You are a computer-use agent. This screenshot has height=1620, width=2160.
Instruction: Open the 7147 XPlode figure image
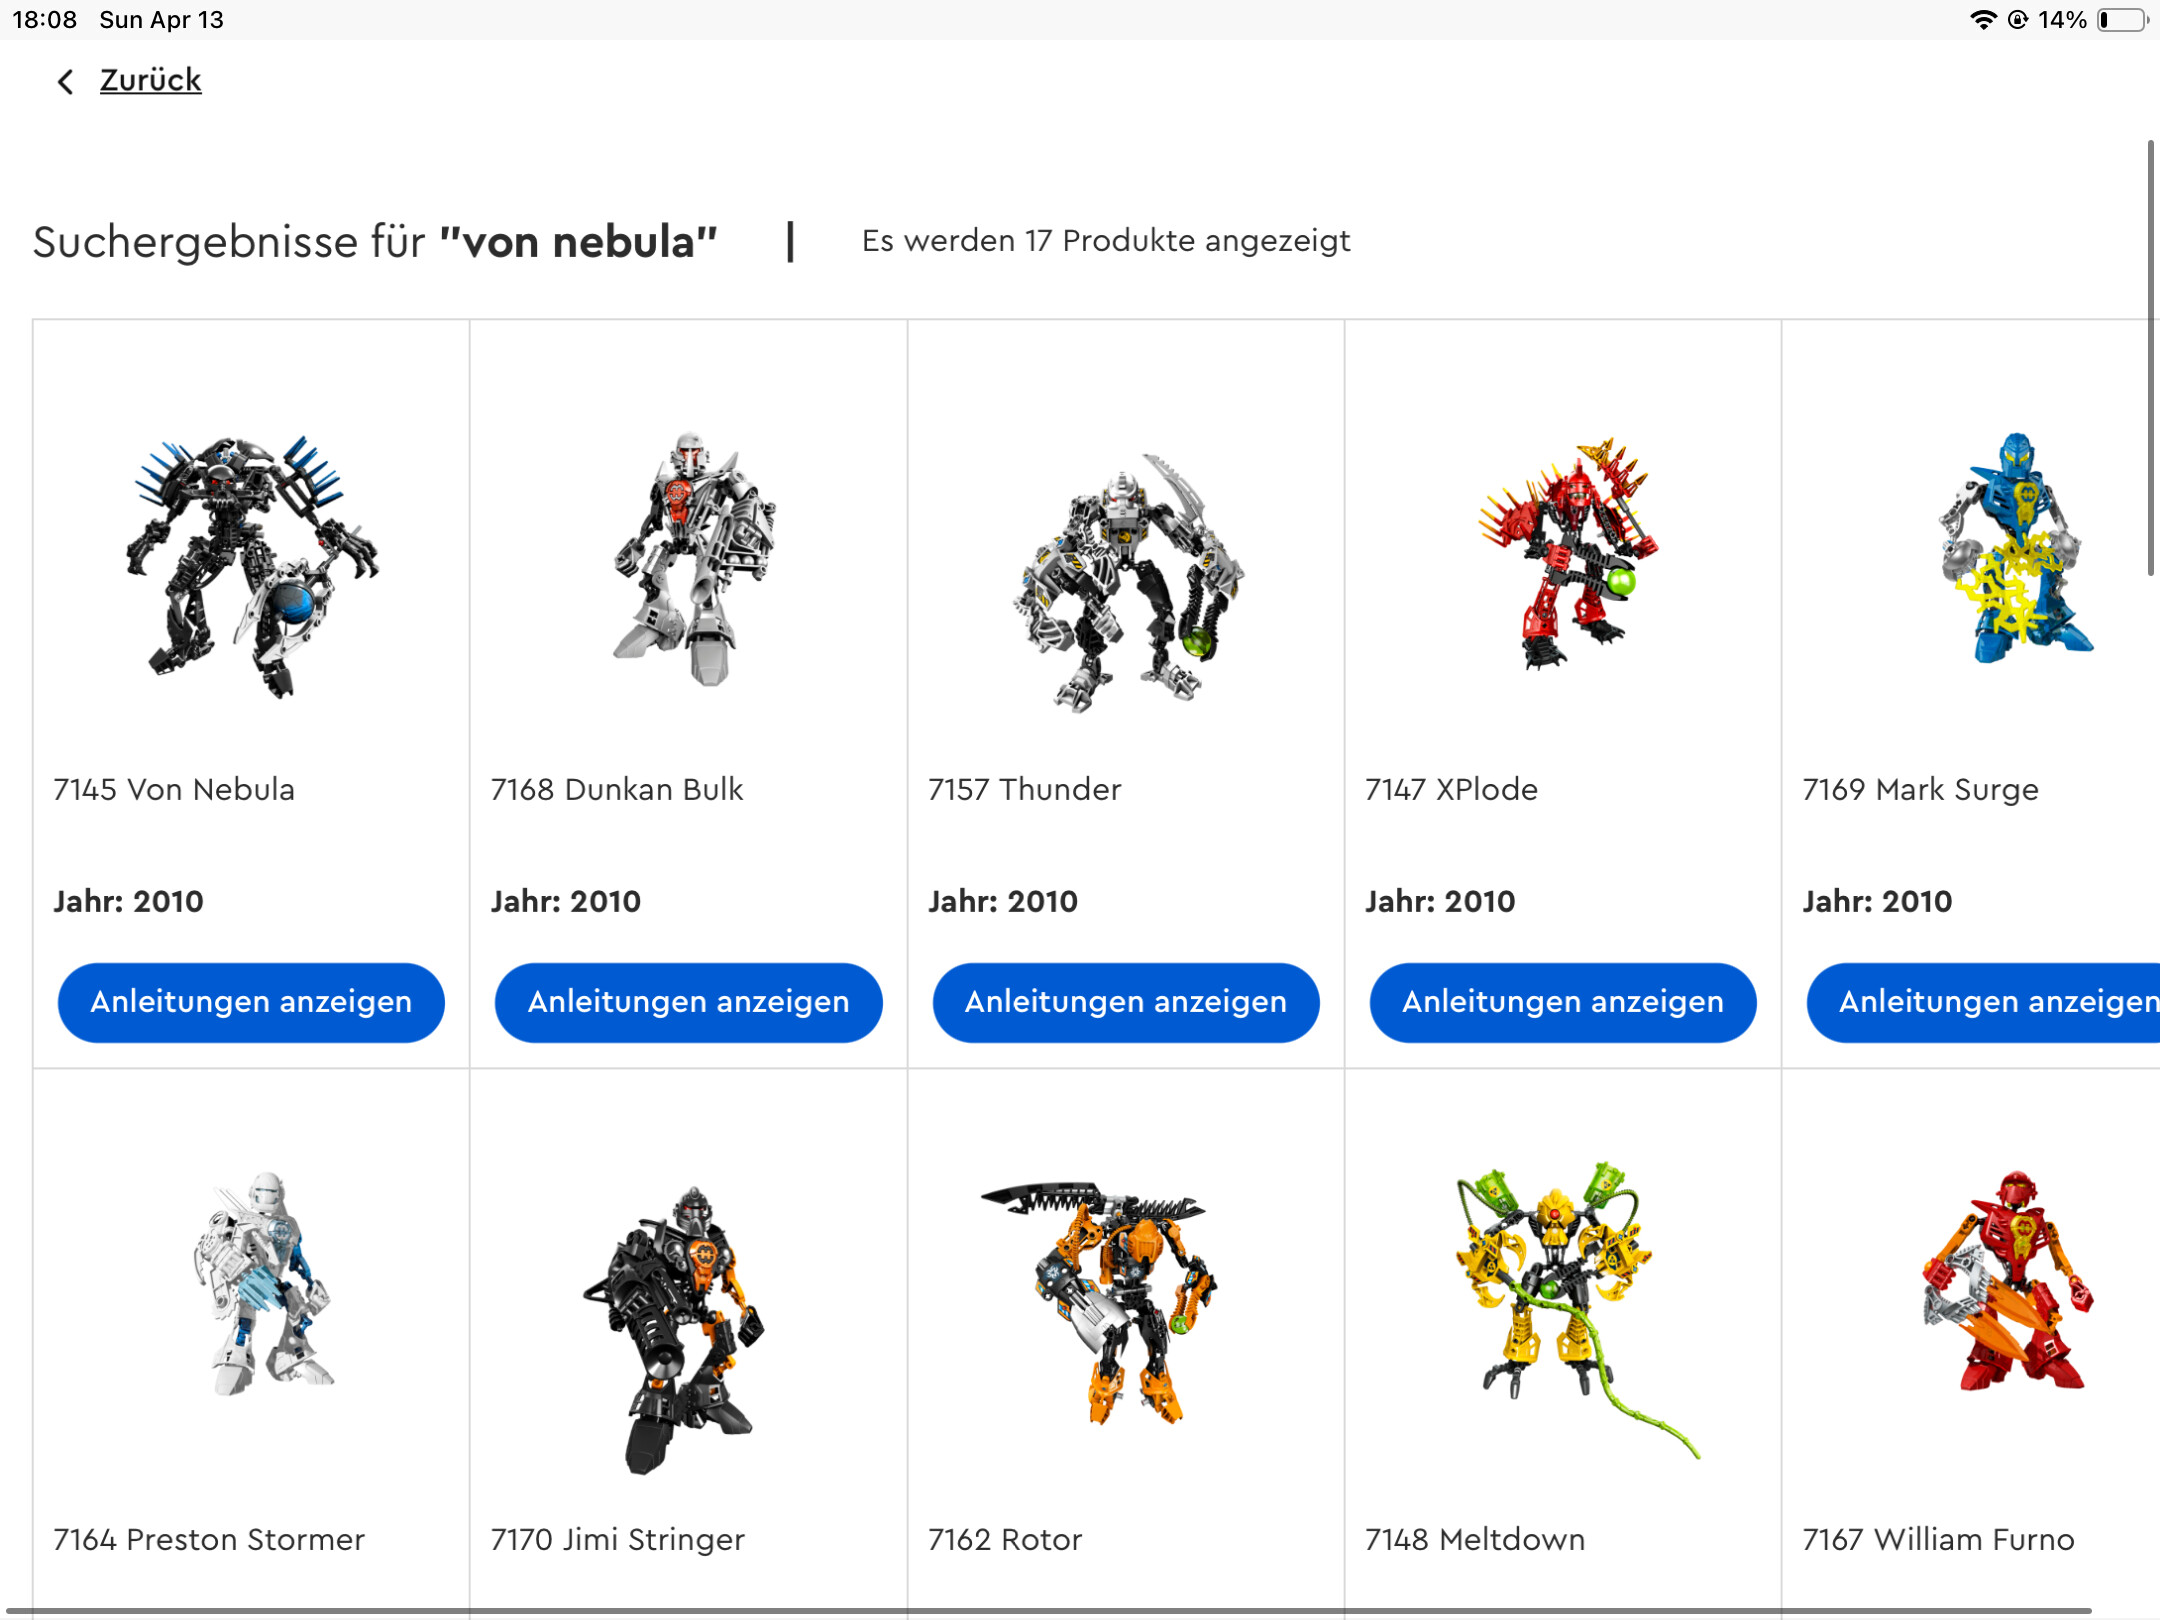(1568, 552)
